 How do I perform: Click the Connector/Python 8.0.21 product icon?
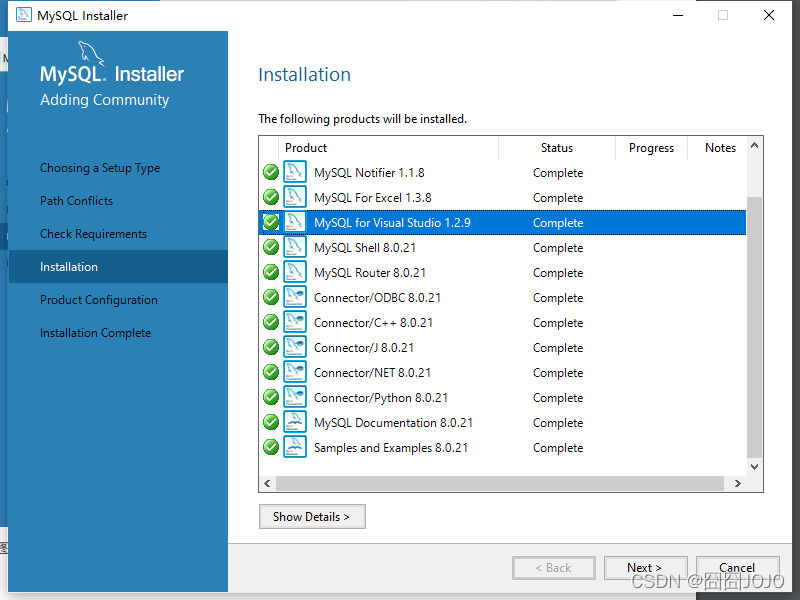(295, 397)
